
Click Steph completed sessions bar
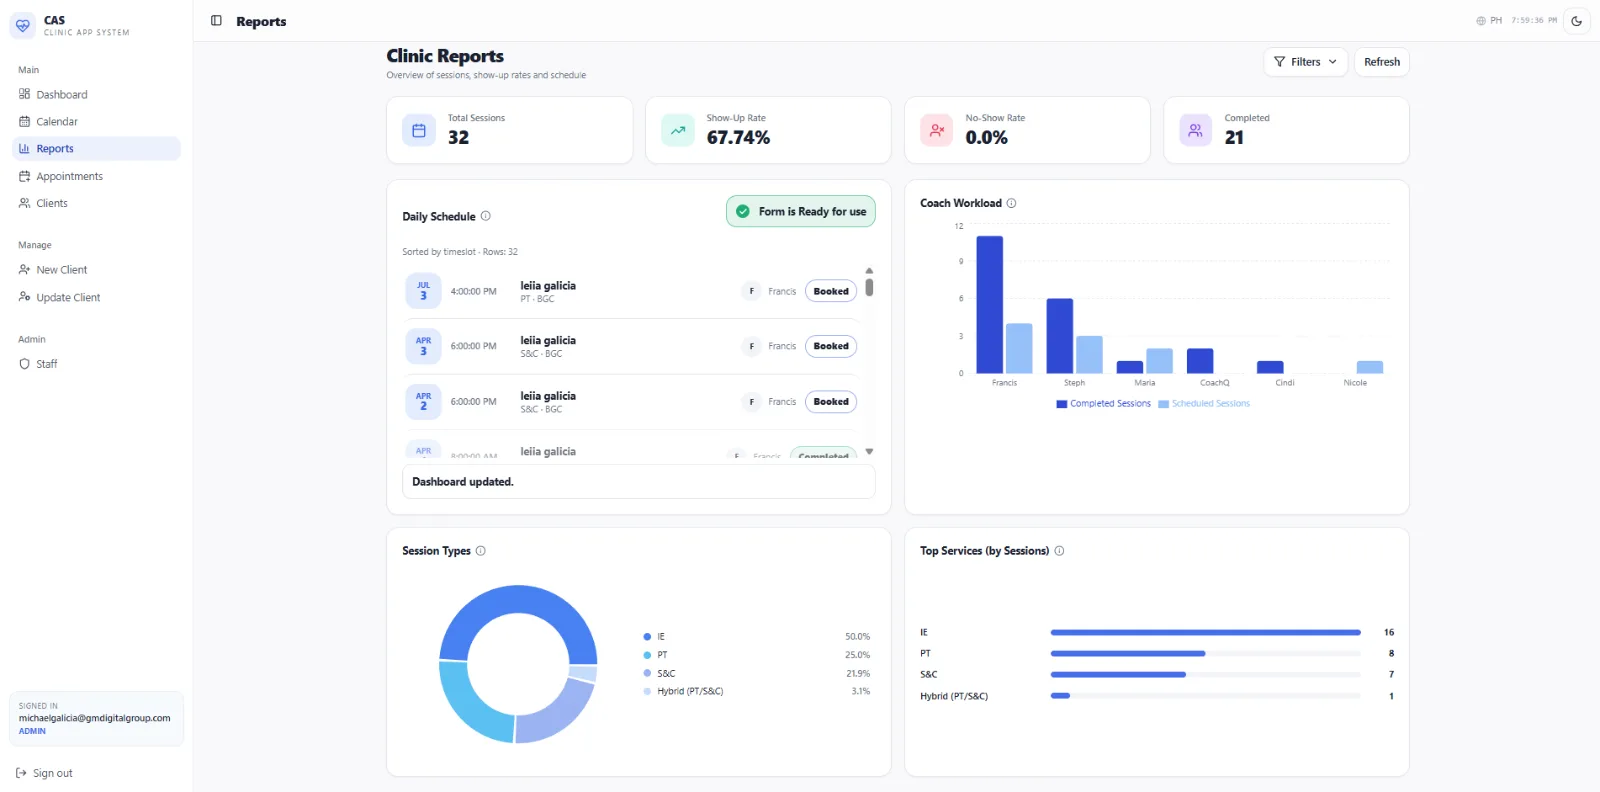point(1059,336)
